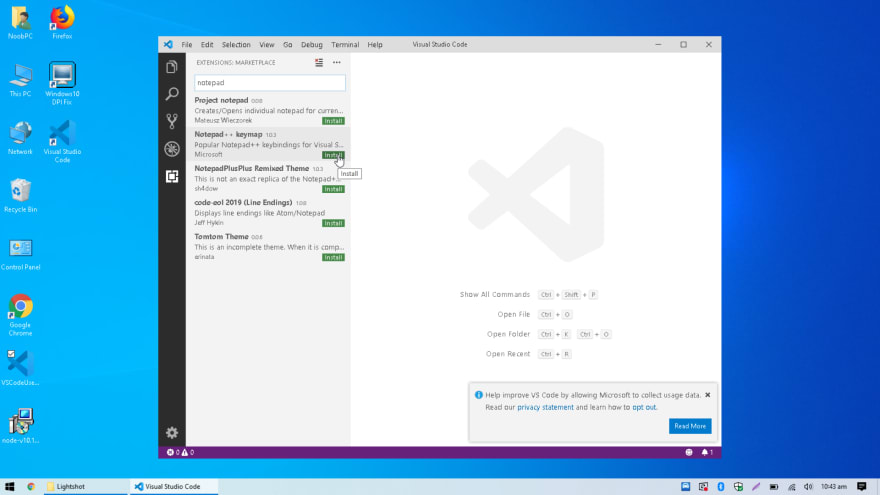880x495 pixels.
Task: Open NoobPC desktop folder icon
Action: tap(20, 23)
